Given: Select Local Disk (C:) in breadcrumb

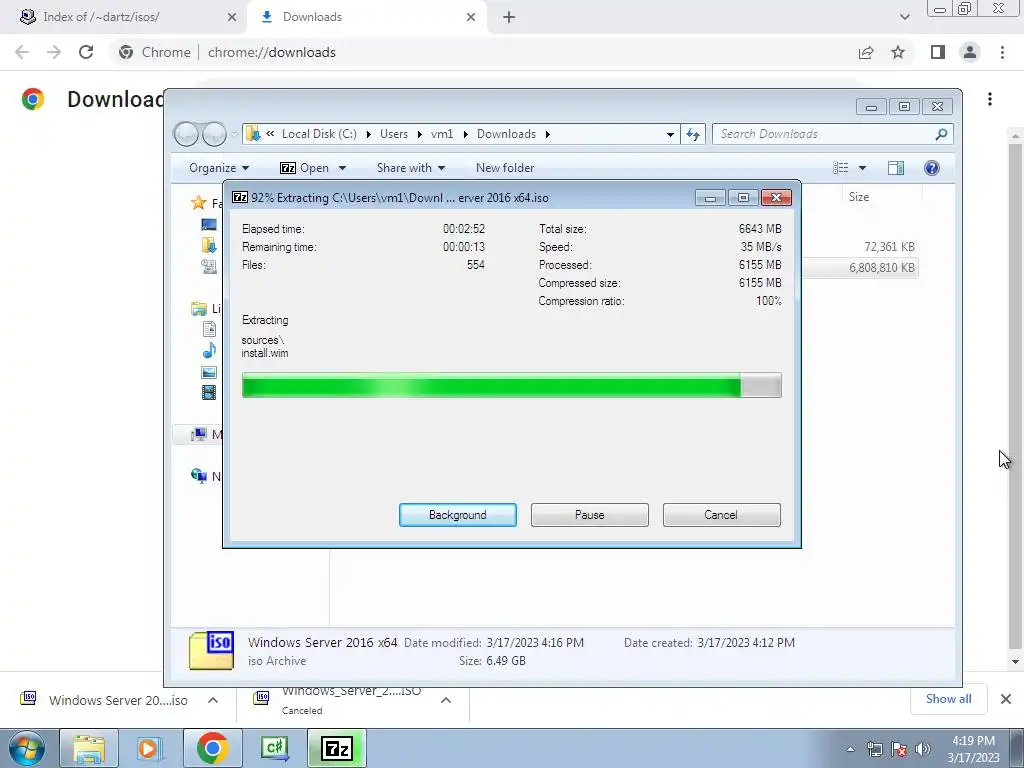Looking at the screenshot, I should point(319,134).
